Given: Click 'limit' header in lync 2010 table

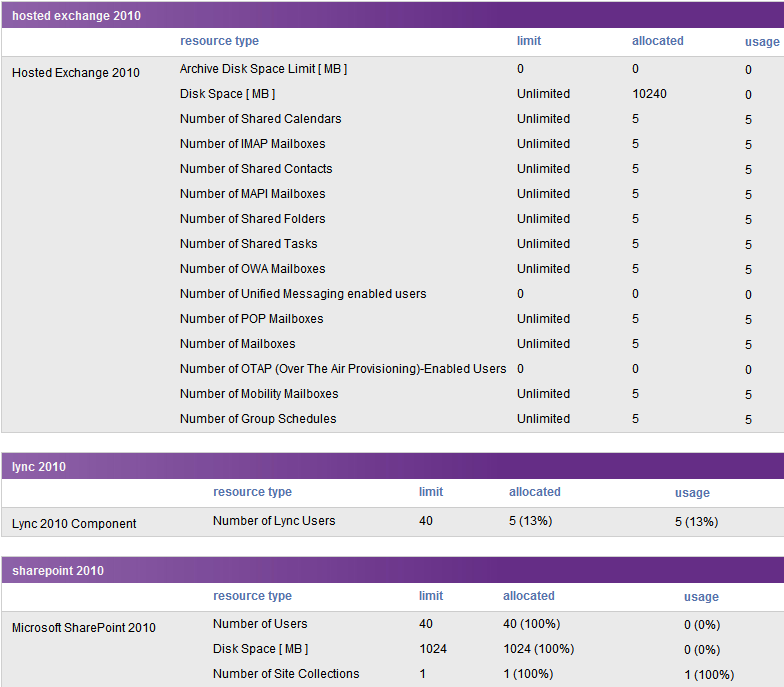Looking at the screenshot, I should click(431, 492).
